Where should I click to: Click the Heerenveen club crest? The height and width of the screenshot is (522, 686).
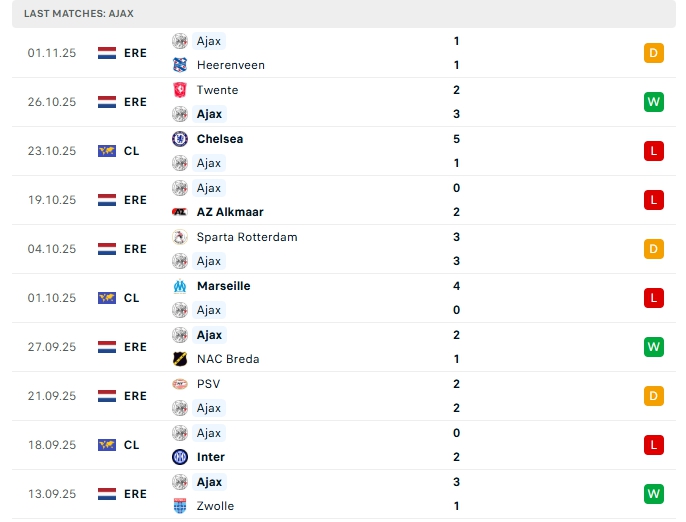click(180, 65)
